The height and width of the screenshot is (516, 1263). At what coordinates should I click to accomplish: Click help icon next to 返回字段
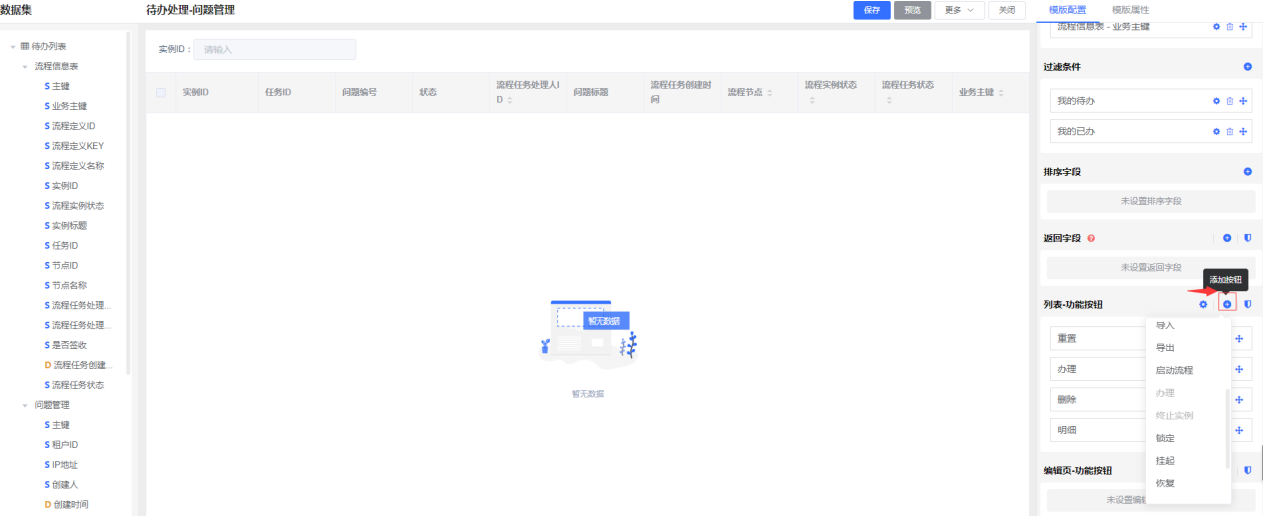coord(1090,238)
